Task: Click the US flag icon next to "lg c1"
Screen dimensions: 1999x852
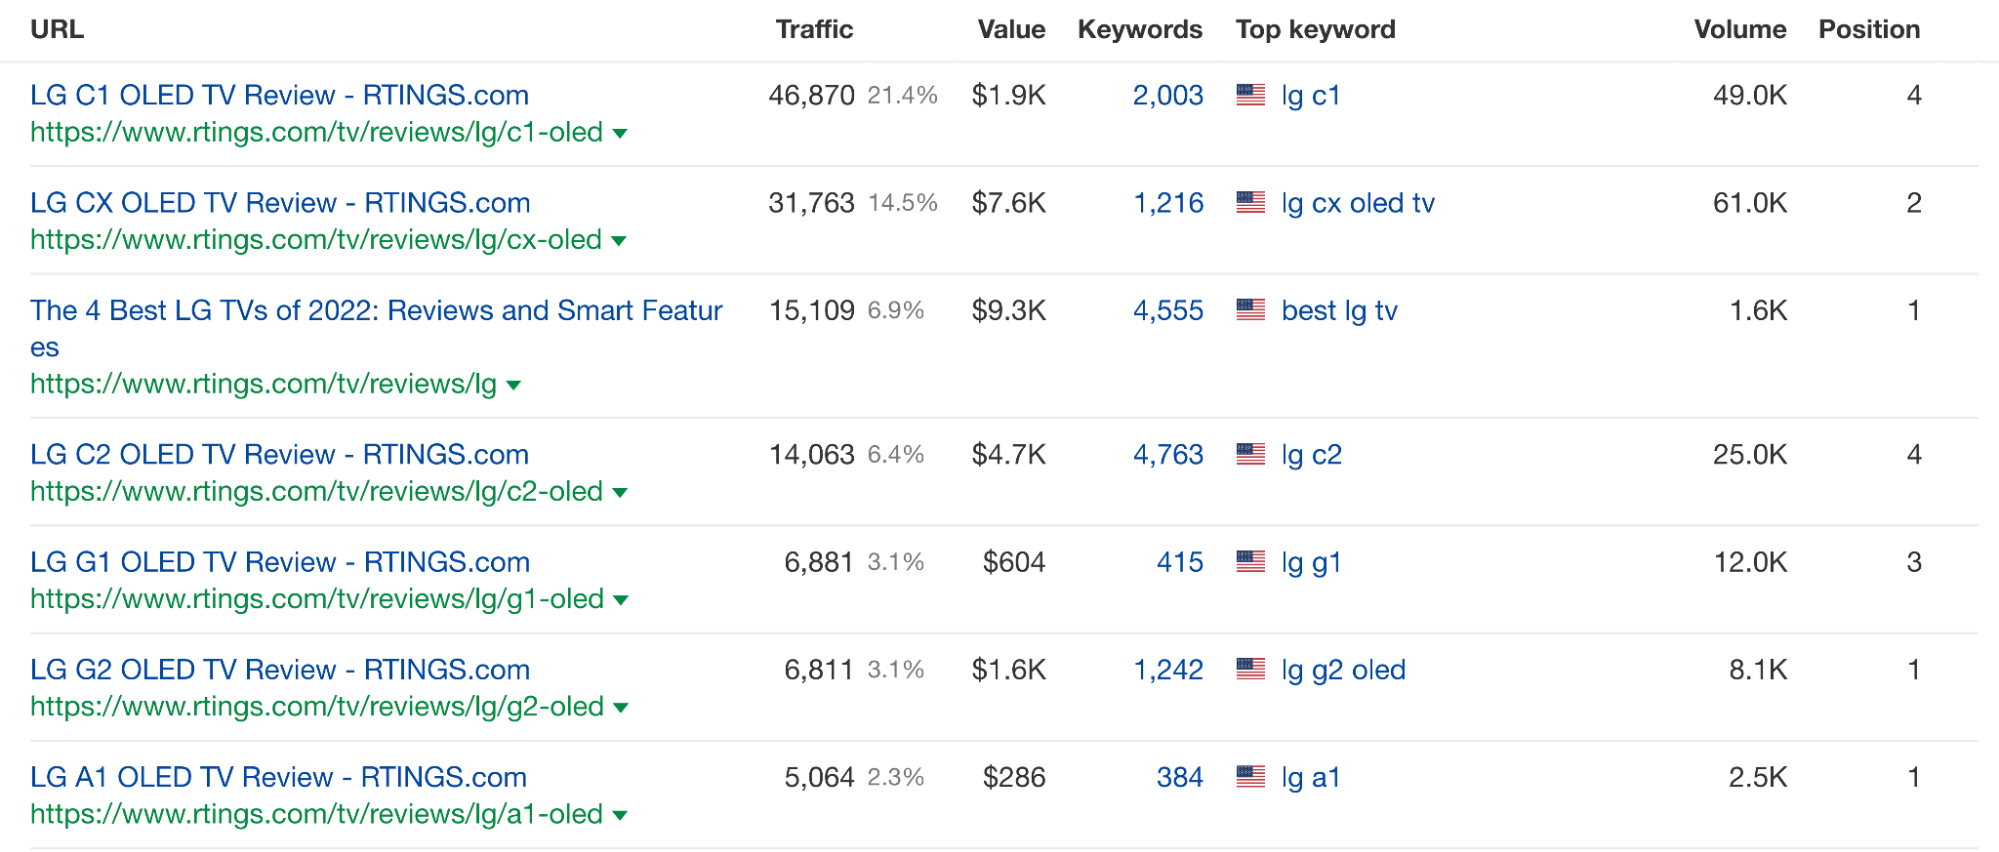Action: pyautogui.click(x=1249, y=95)
